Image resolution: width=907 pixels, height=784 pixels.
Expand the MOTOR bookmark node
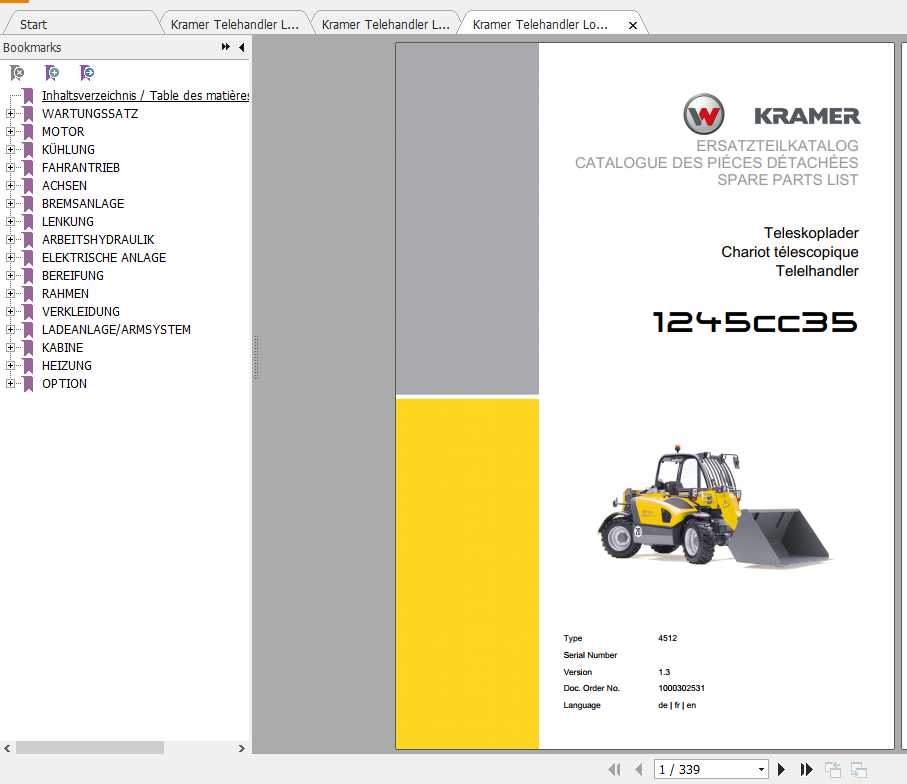[10, 131]
